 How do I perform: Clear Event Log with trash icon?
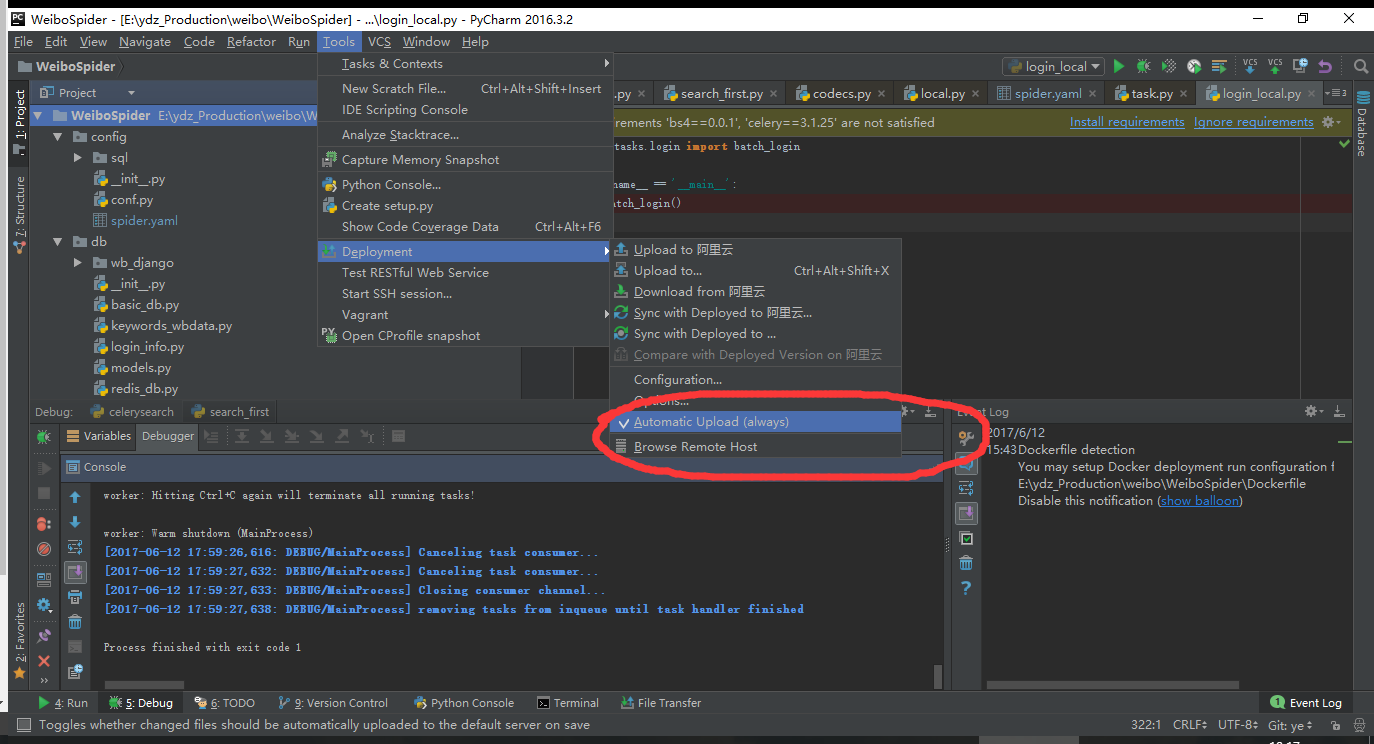[966, 563]
